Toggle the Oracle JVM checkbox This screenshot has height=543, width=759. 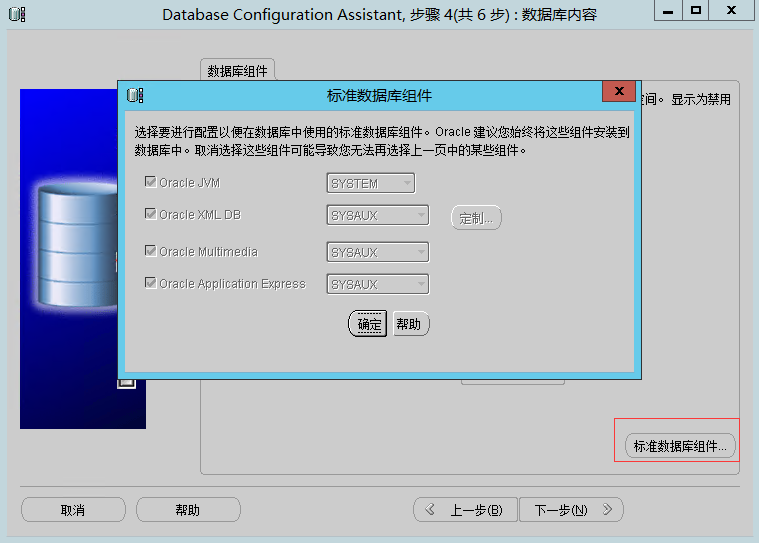(150, 182)
